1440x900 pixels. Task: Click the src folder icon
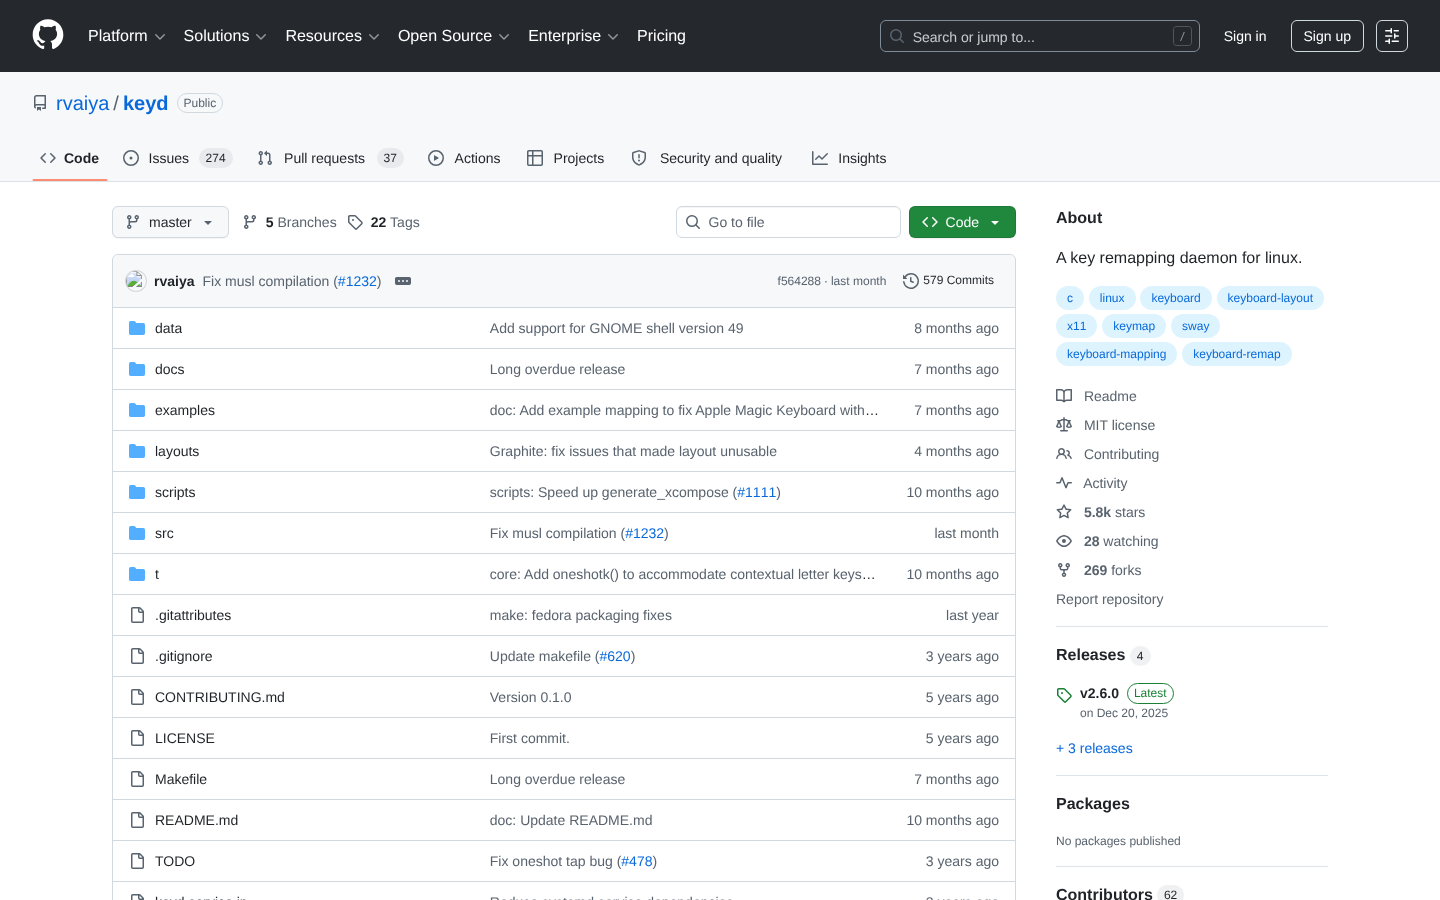137,533
